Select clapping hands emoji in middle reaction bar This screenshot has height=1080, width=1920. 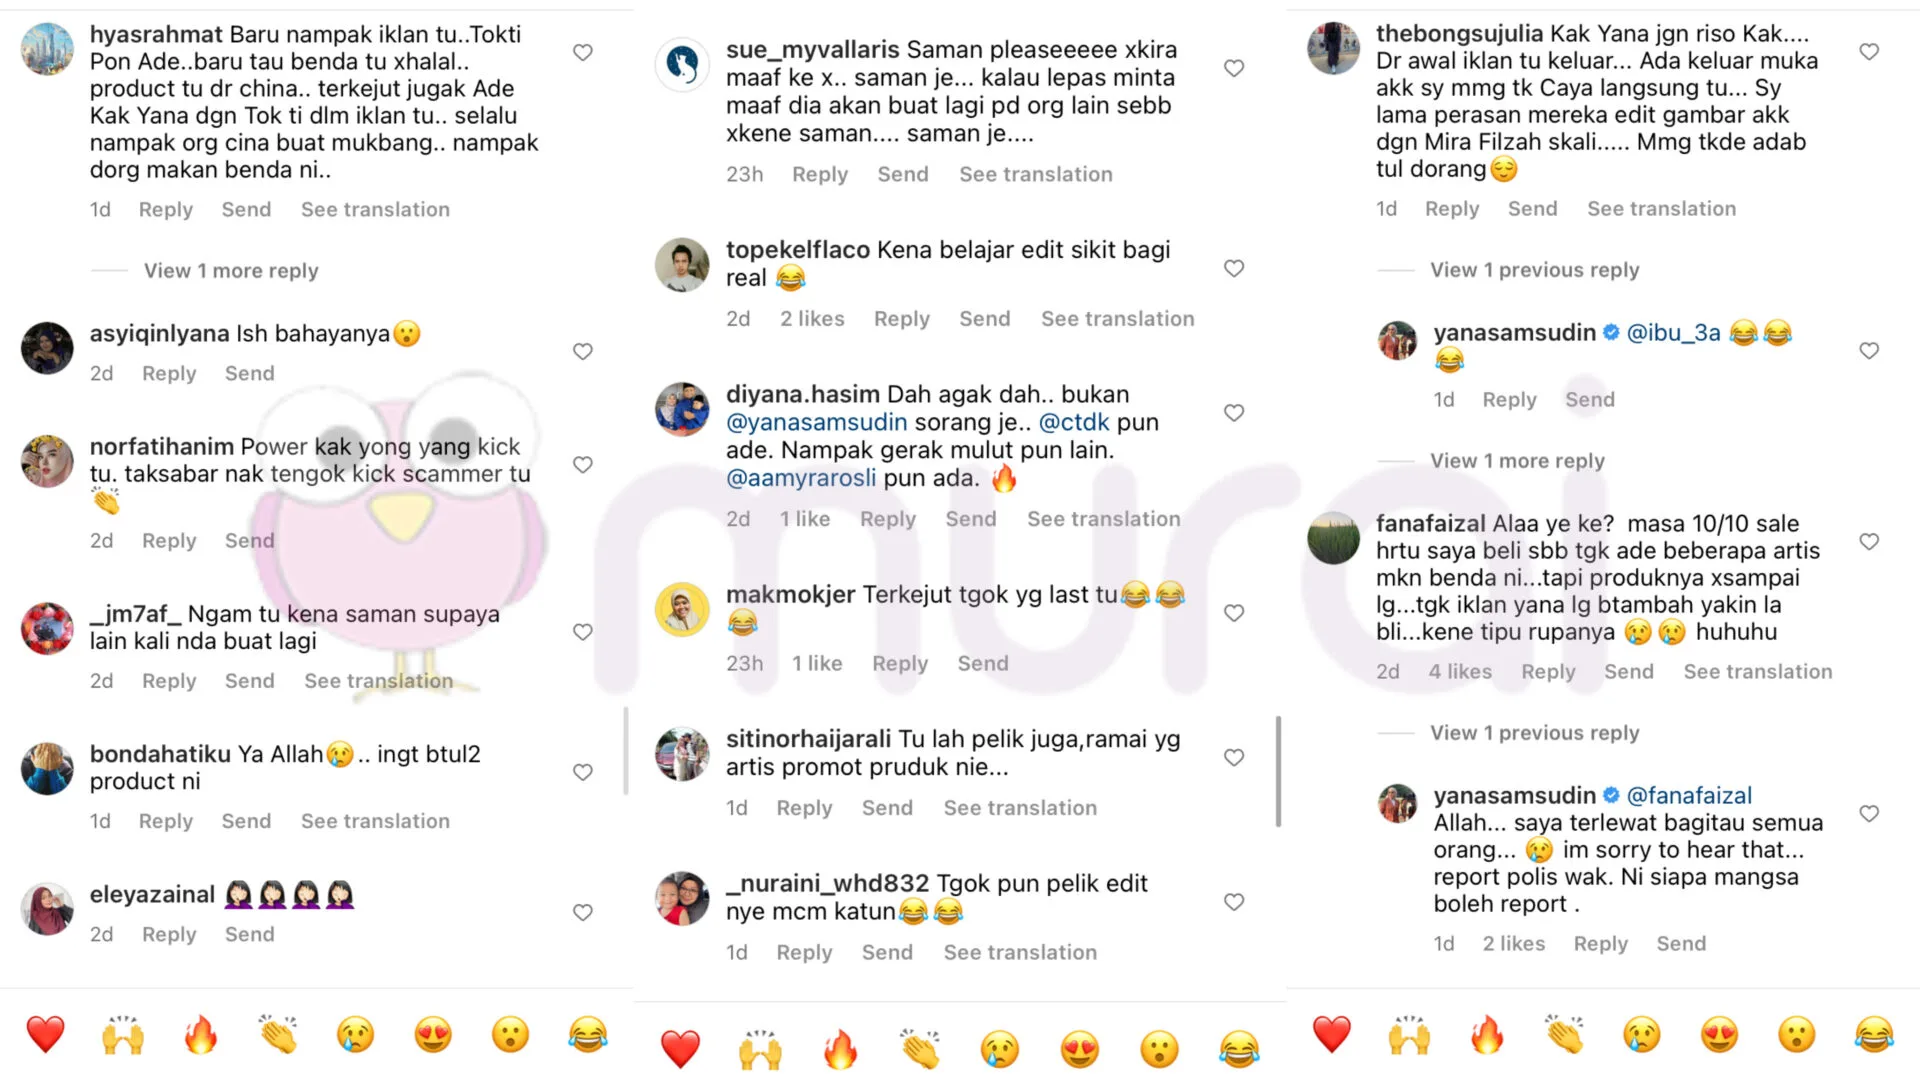(920, 1049)
